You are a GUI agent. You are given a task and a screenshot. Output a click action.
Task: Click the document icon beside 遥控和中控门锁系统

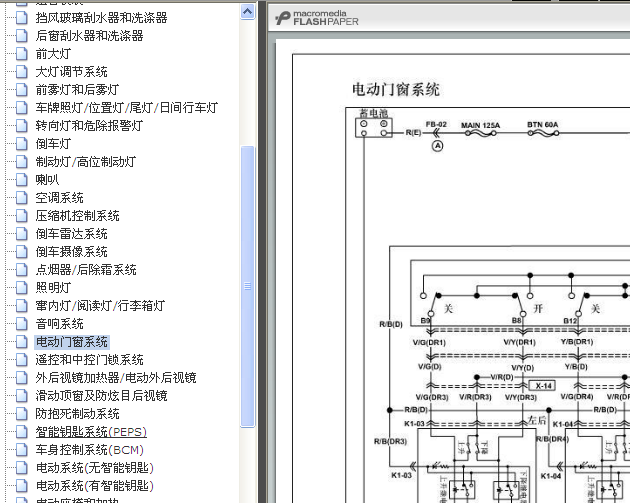[22, 360]
